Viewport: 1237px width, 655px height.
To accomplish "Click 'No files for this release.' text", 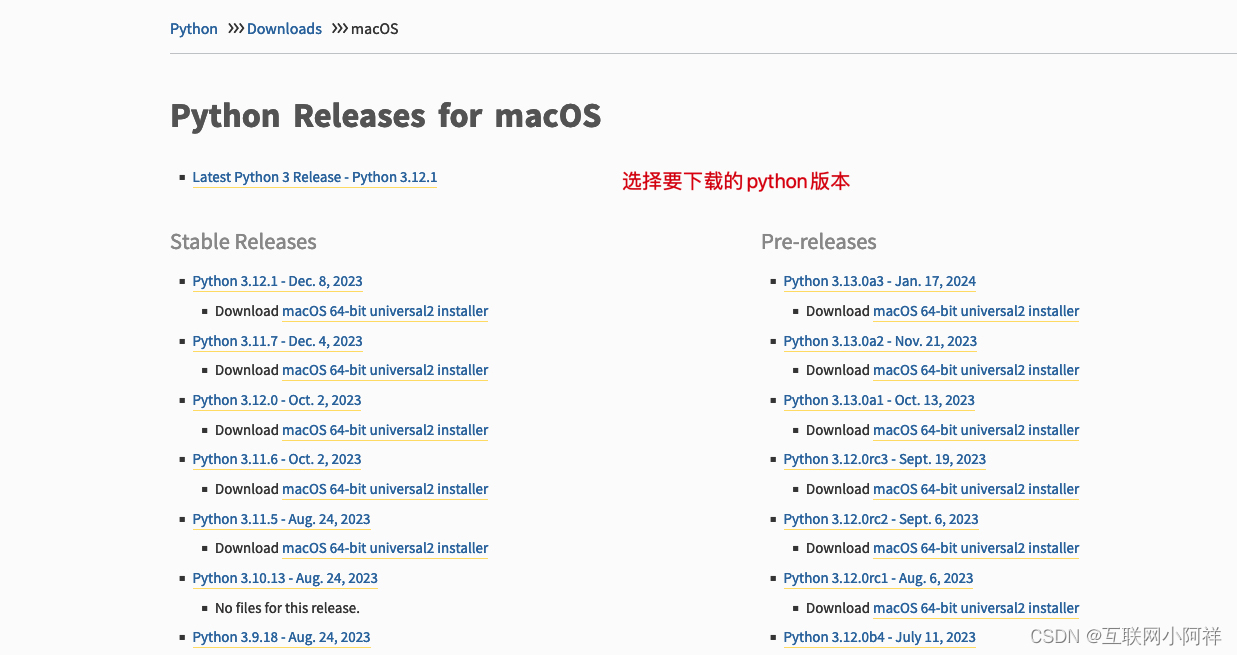I will [x=287, y=608].
